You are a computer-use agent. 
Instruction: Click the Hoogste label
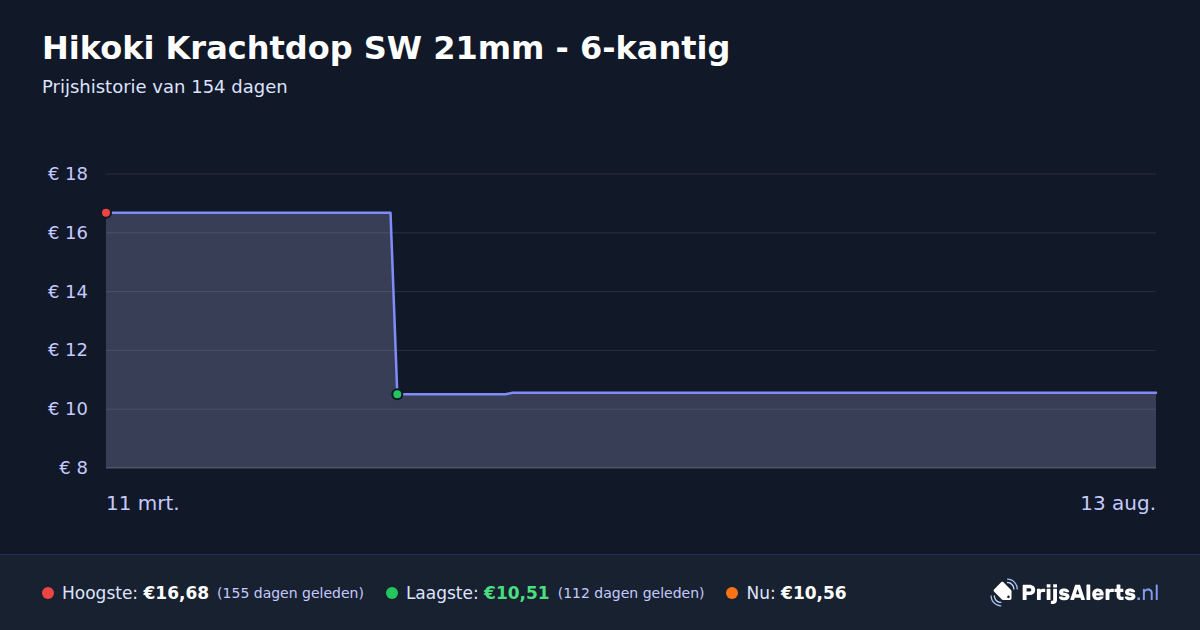(100, 593)
